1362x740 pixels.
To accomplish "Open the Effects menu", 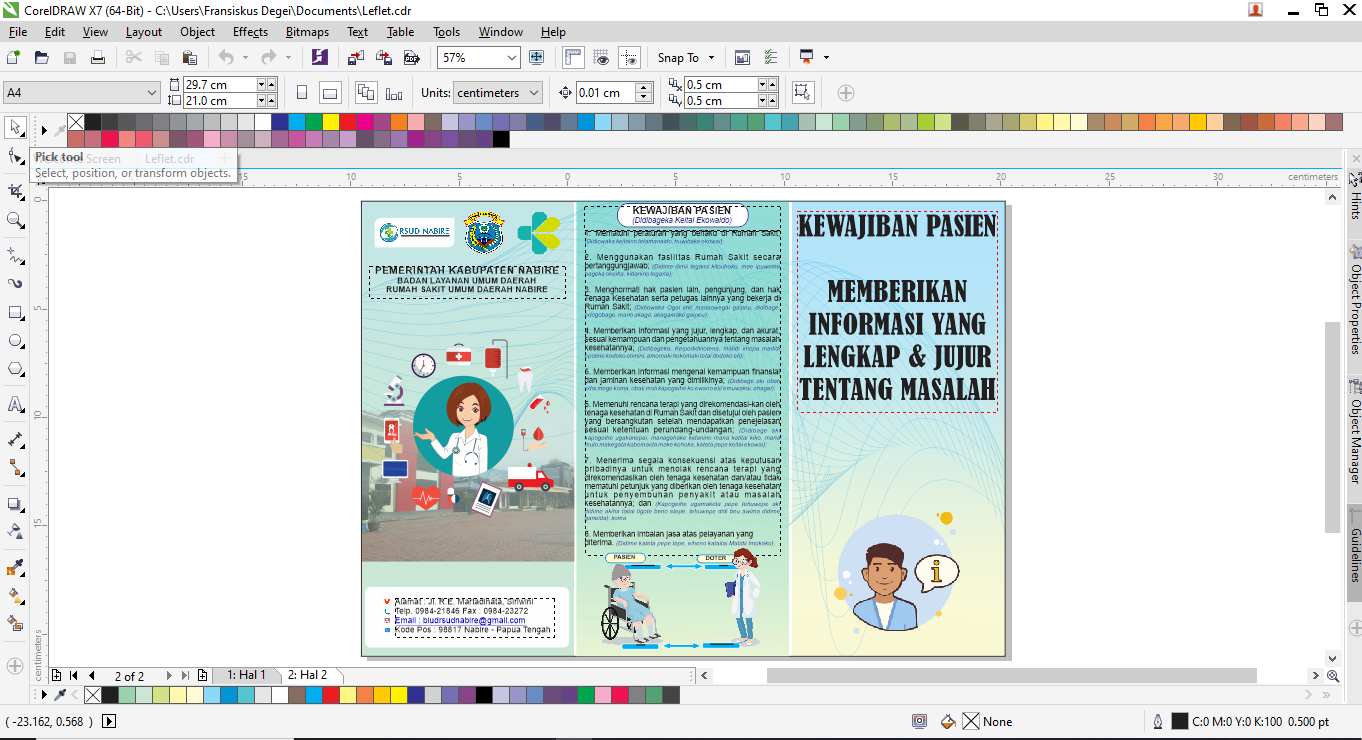I will [250, 32].
